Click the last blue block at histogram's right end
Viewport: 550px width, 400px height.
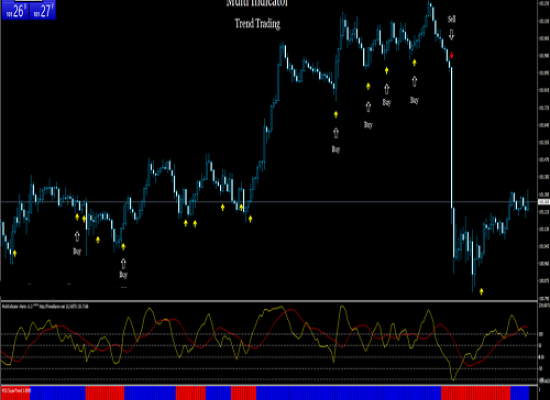coord(519,393)
